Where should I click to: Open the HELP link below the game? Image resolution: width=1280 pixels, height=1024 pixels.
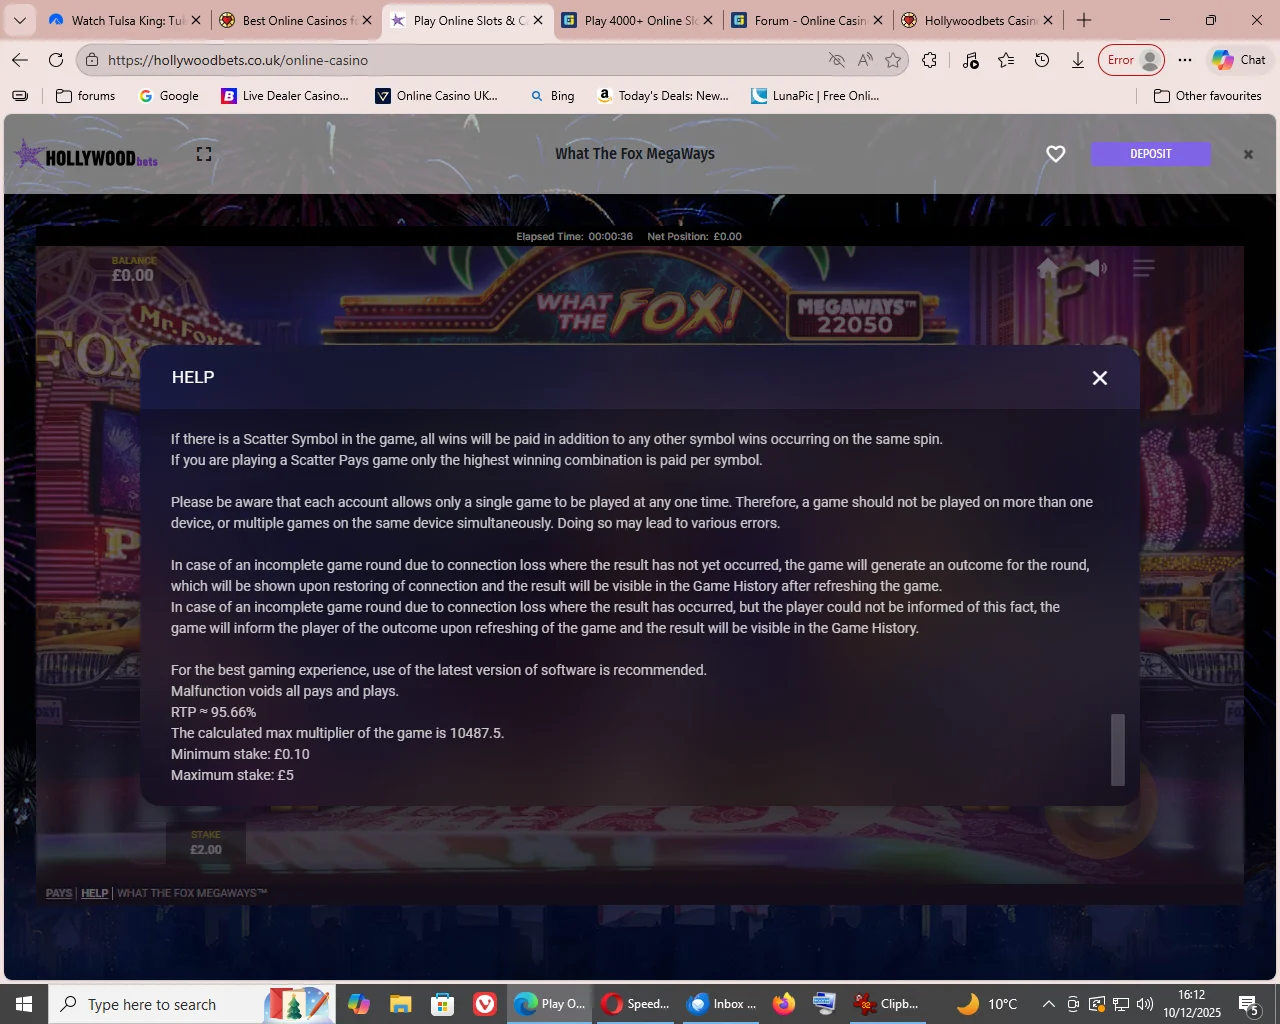tap(95, 893)
